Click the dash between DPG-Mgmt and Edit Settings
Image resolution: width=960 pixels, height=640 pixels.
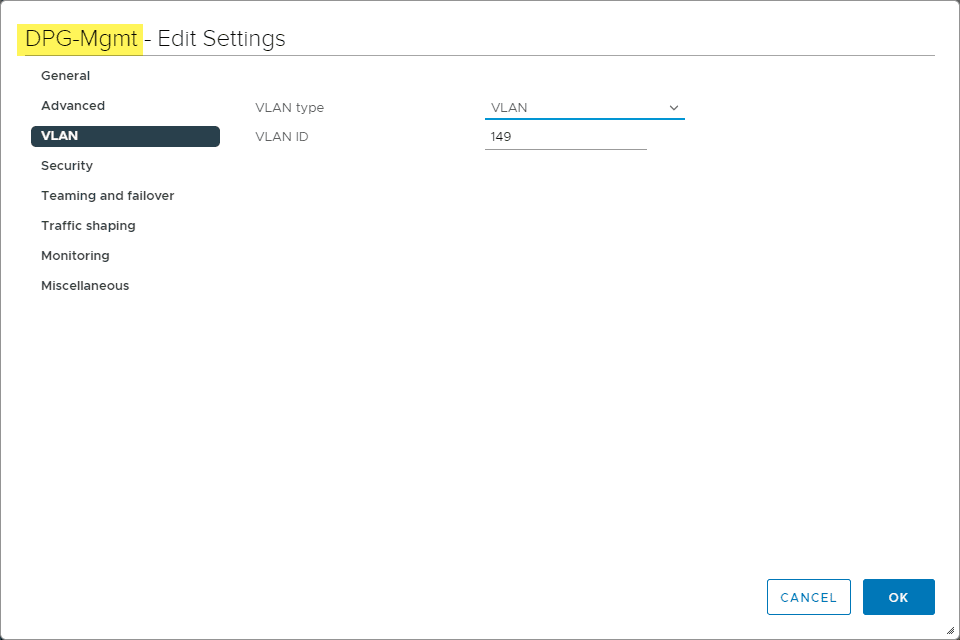point(149,39)
